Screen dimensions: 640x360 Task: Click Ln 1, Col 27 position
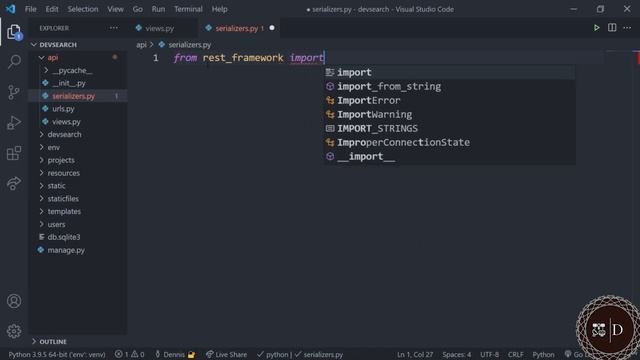(x=415, y=354)
